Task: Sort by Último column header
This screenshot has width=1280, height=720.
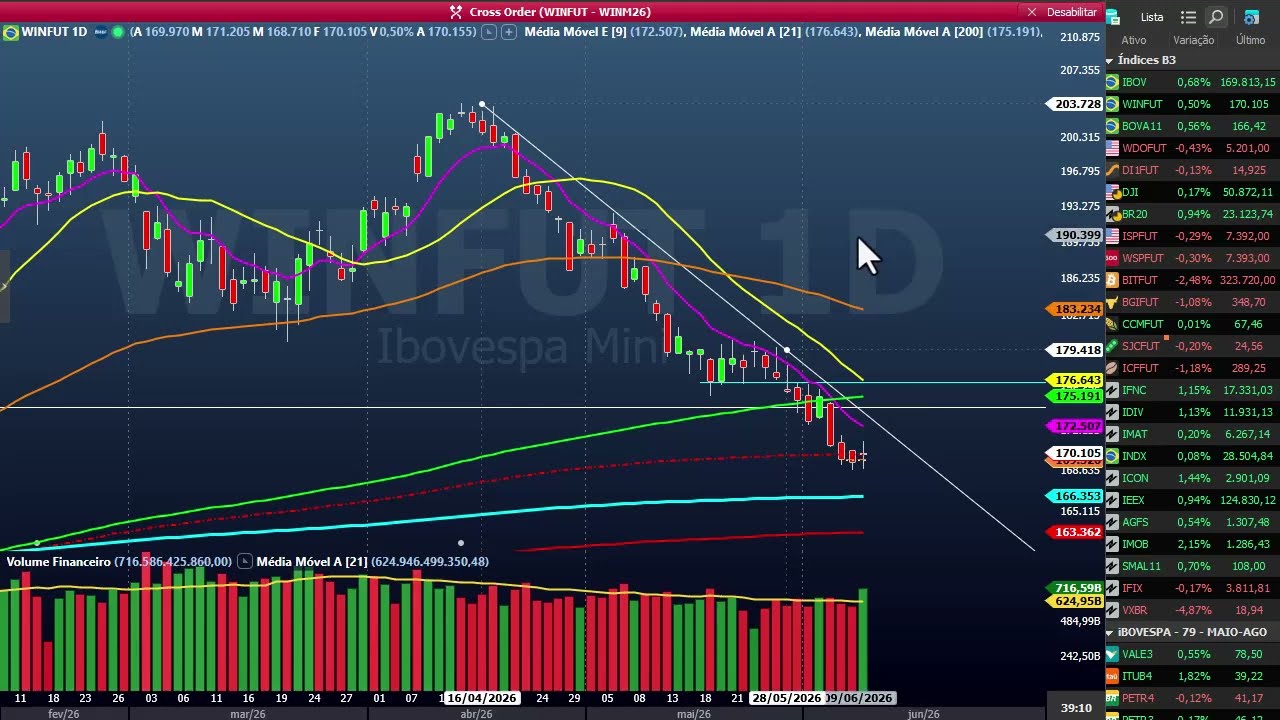Action: pyautogui.click(x=1250, y=40)
